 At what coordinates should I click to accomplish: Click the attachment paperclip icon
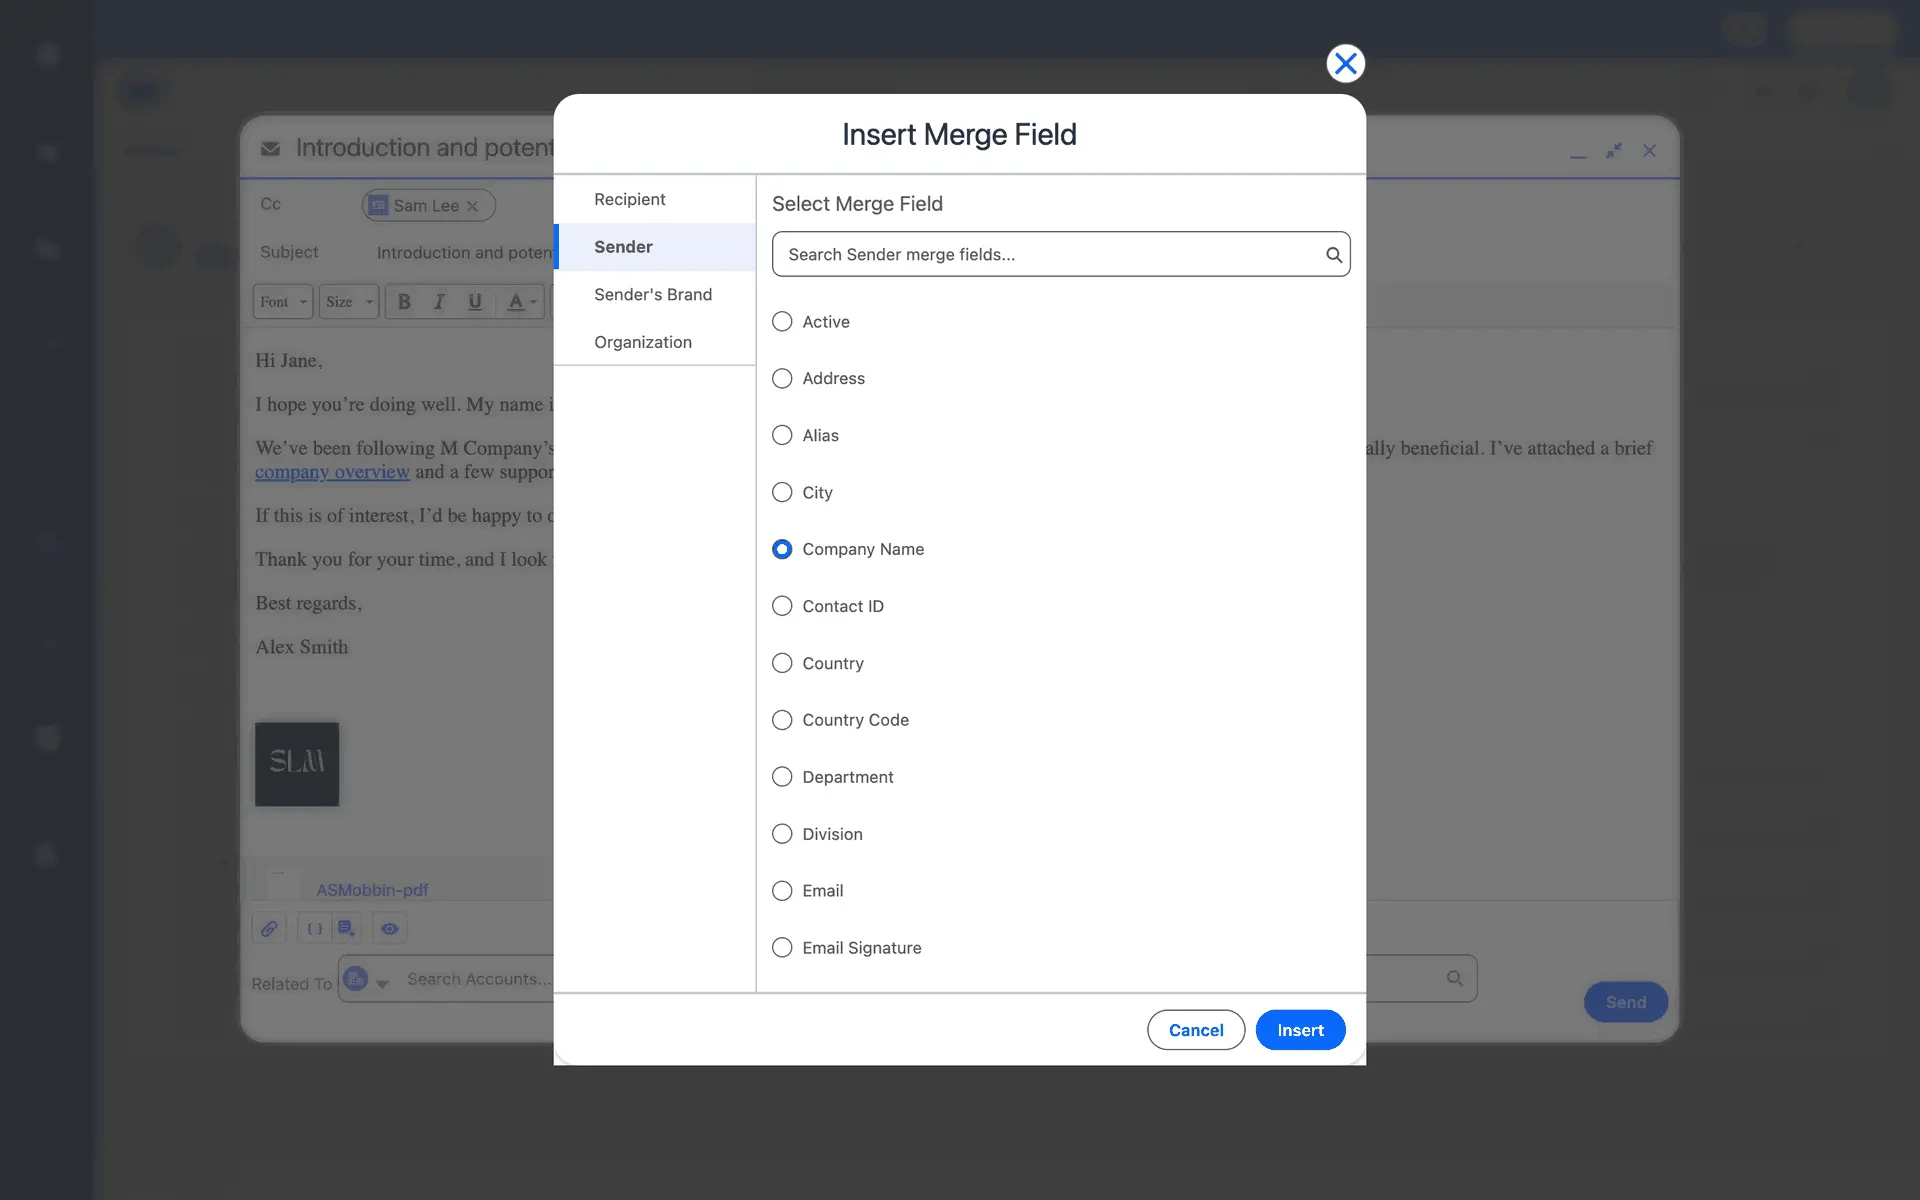(269, 929)
